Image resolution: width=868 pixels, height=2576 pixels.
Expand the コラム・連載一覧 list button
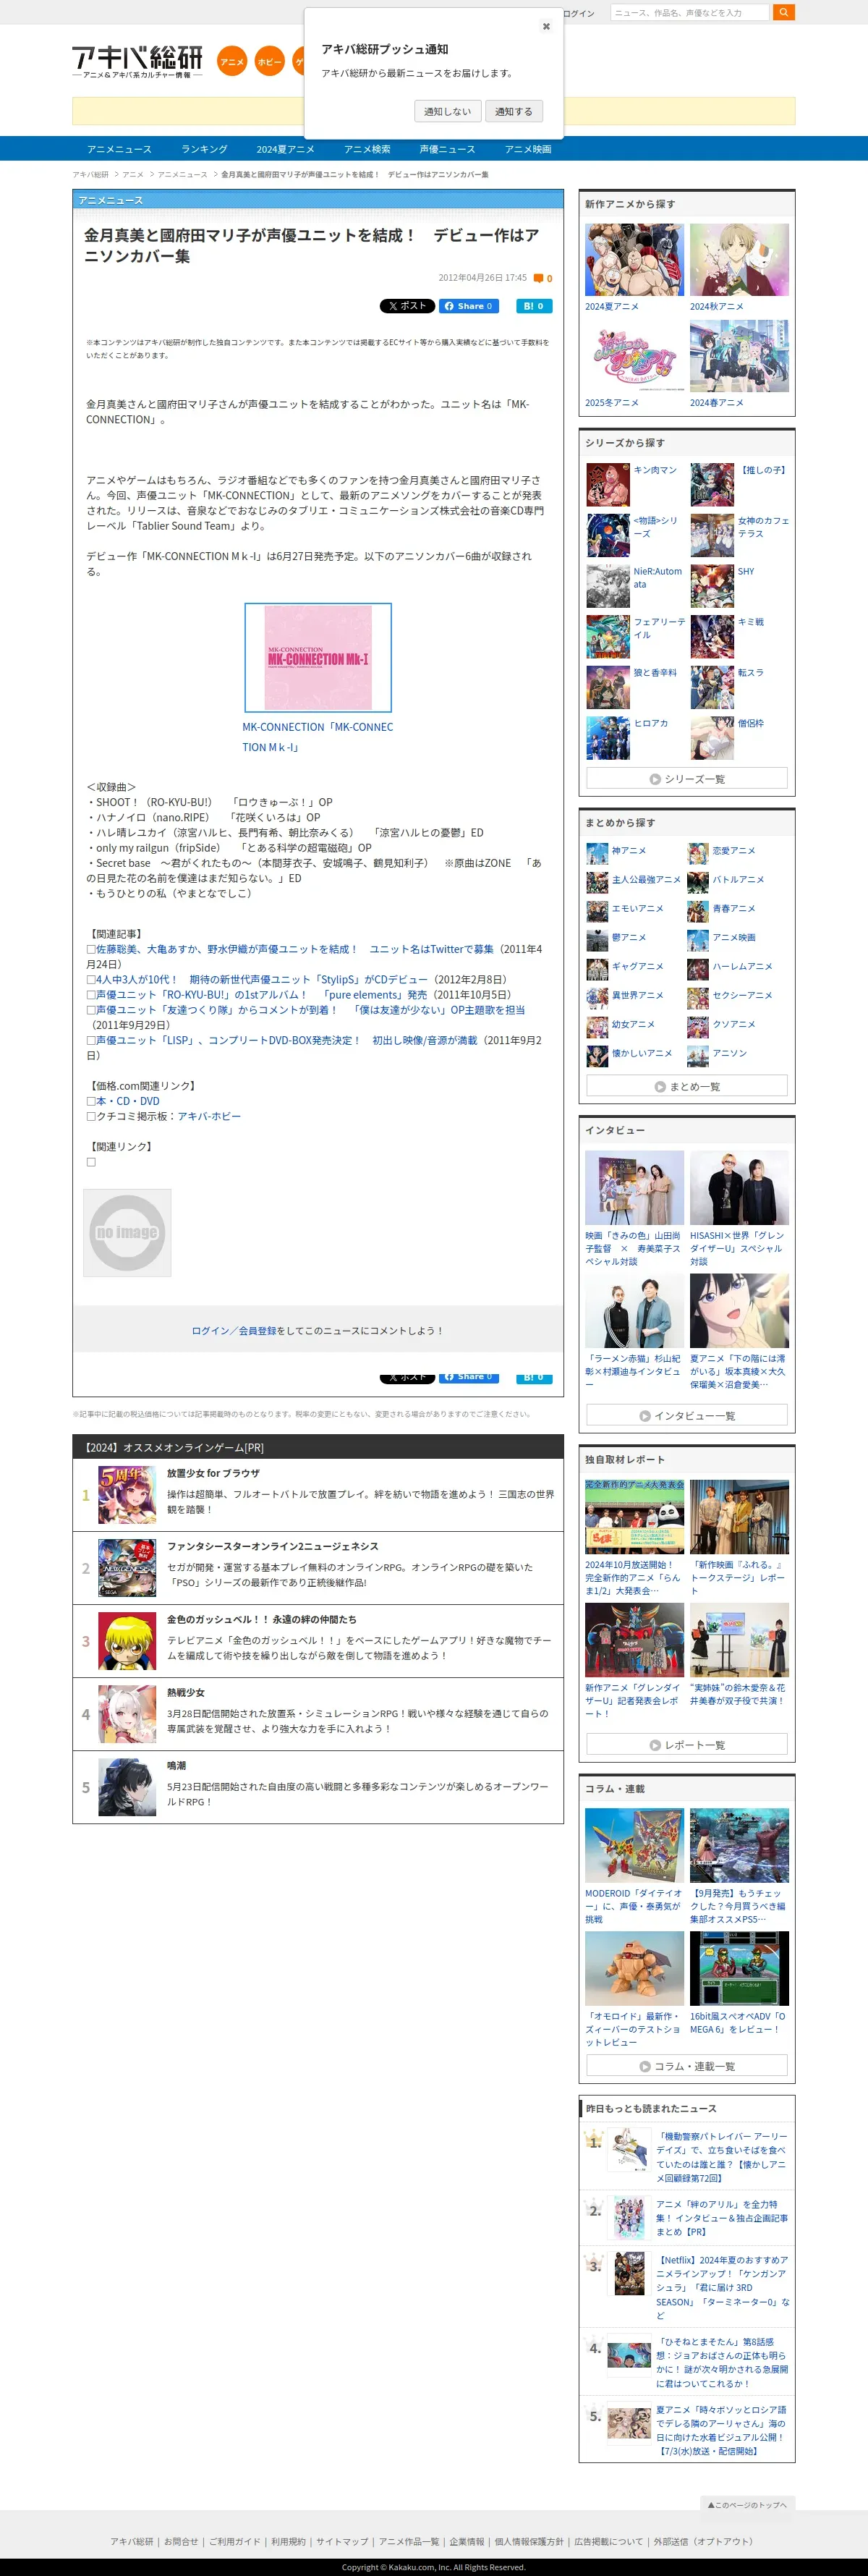click(x=687, y=2065)
